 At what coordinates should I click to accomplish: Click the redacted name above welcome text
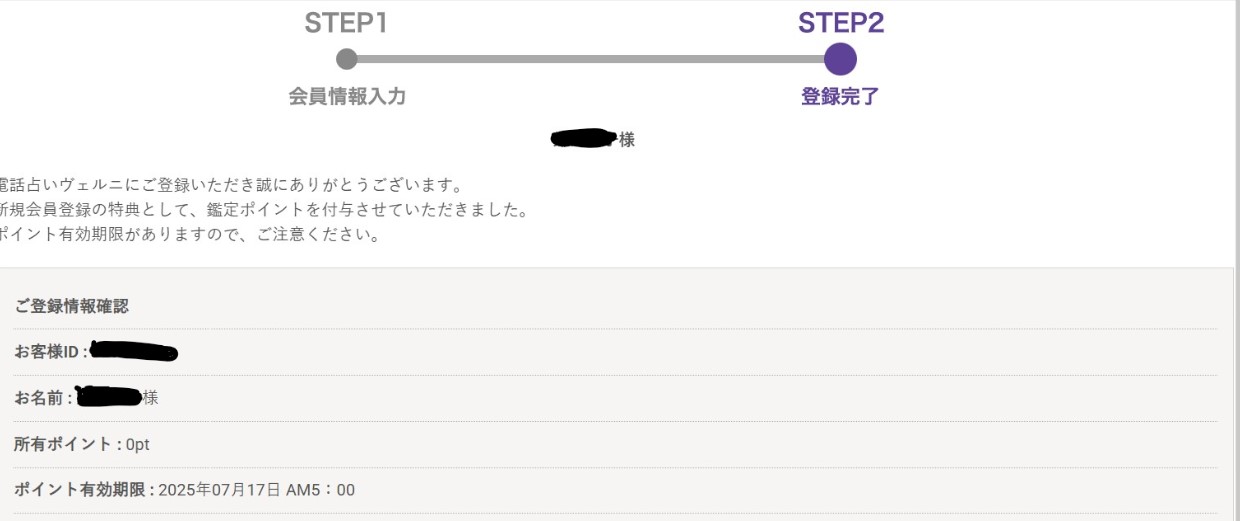(x=585, y=139)
